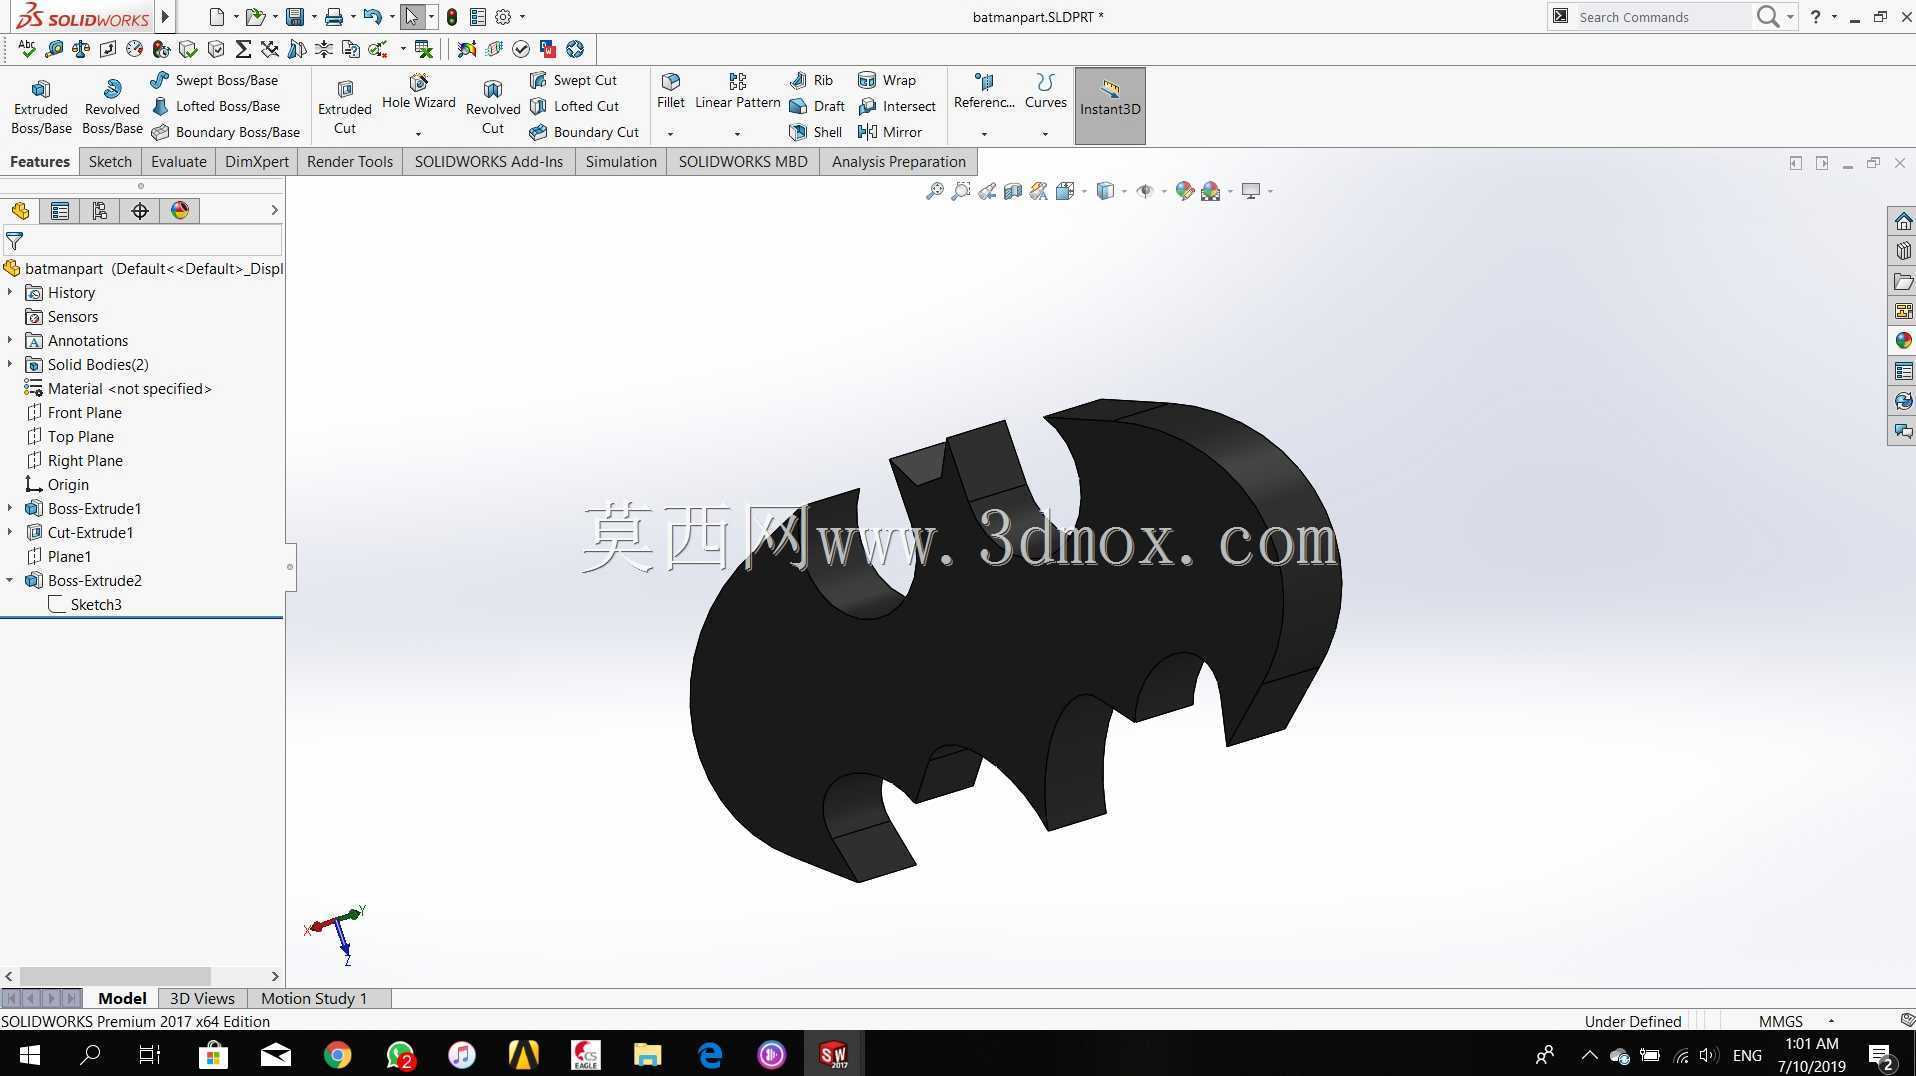This screenshot has height=1076, width=1916.
Task: Expand the Annotations folder
Action: pyautogui.click(x=10, y=340)
